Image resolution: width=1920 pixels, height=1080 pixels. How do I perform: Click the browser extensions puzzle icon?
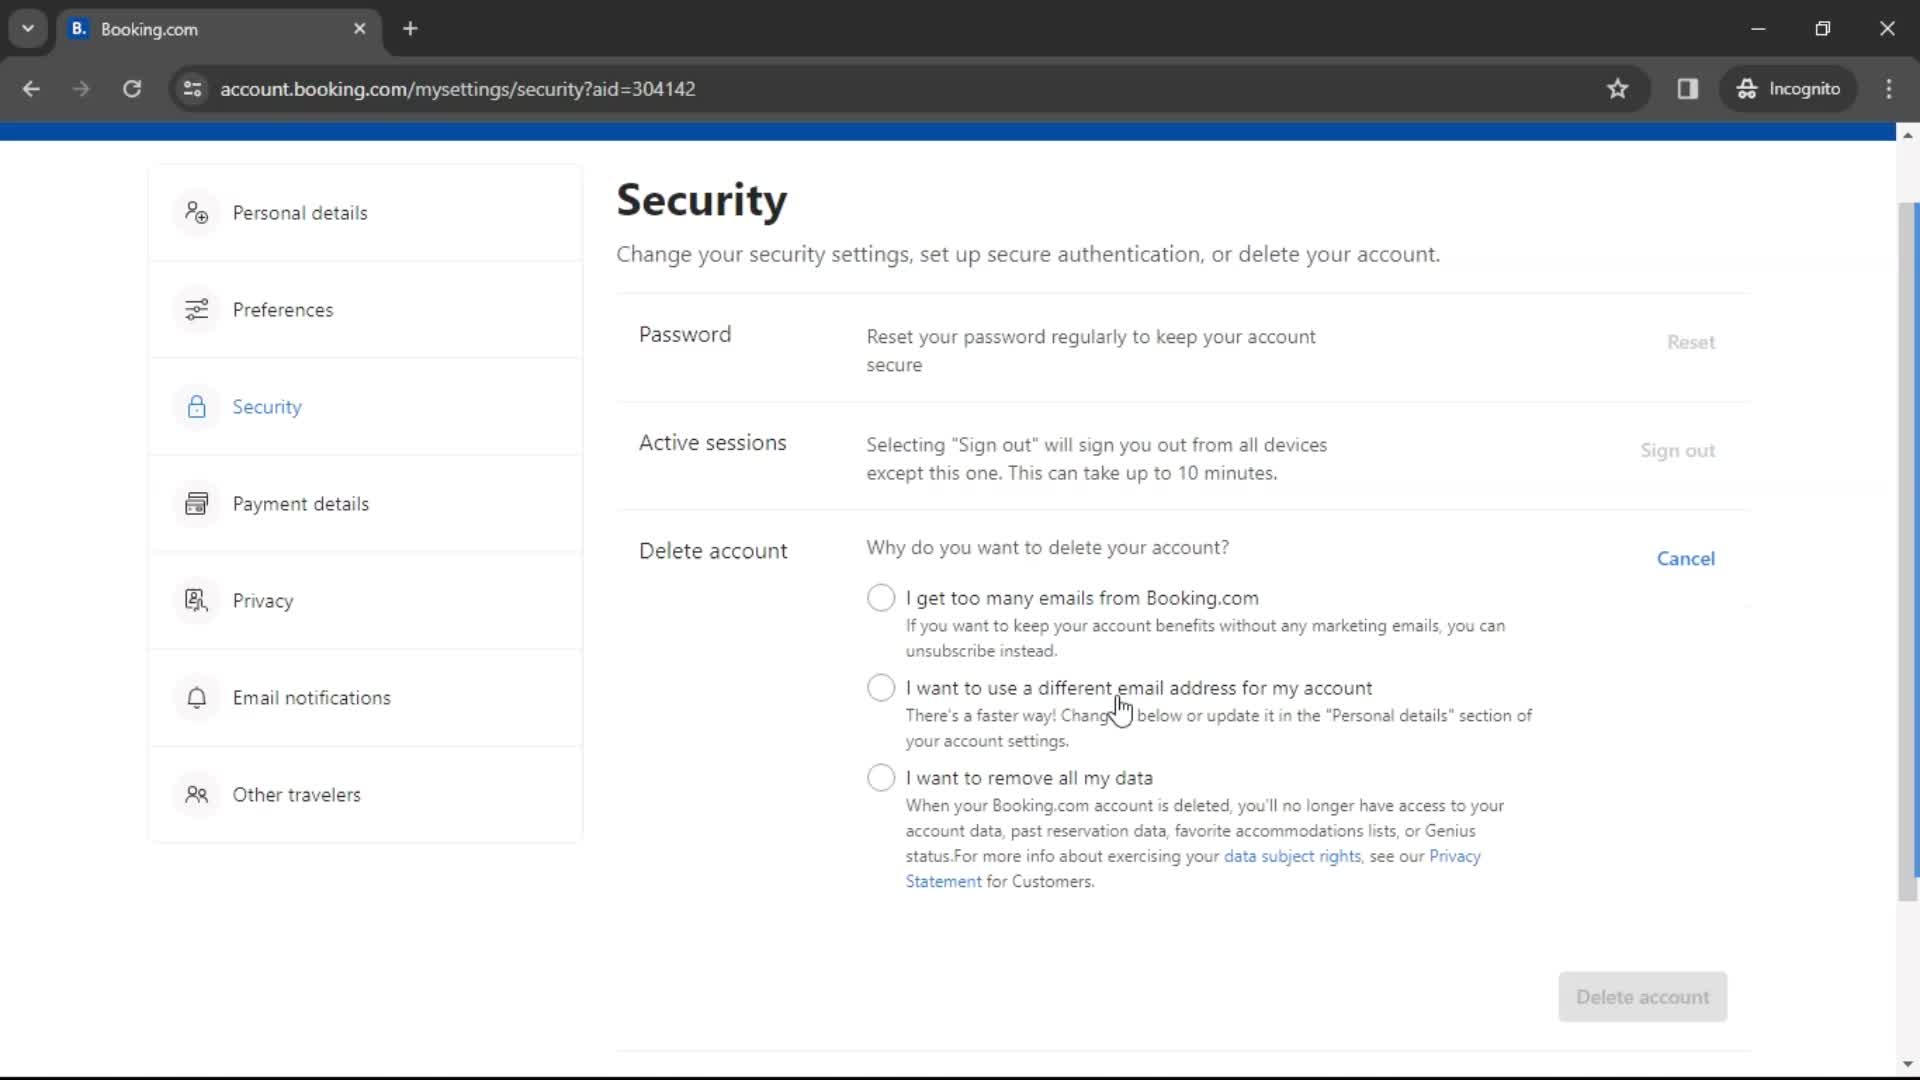click(x=1689, y=88)
